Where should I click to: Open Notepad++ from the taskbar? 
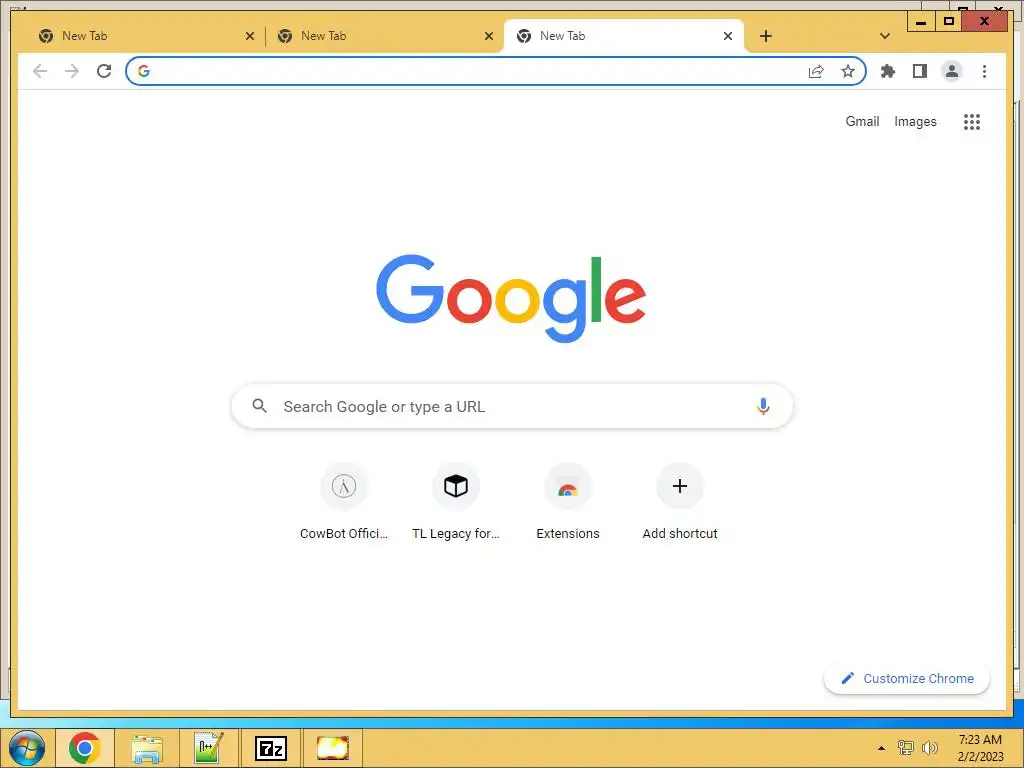coord(208,748)
